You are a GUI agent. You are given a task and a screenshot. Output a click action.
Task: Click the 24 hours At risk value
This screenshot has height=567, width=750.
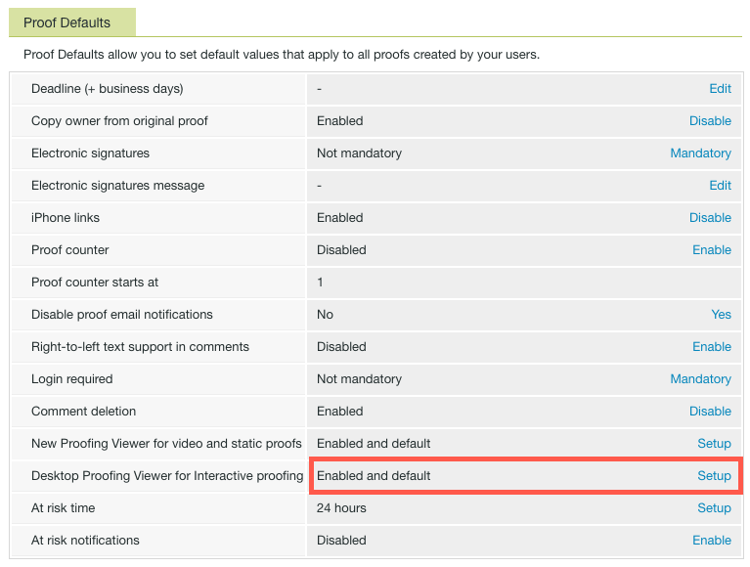pos(341,508)
